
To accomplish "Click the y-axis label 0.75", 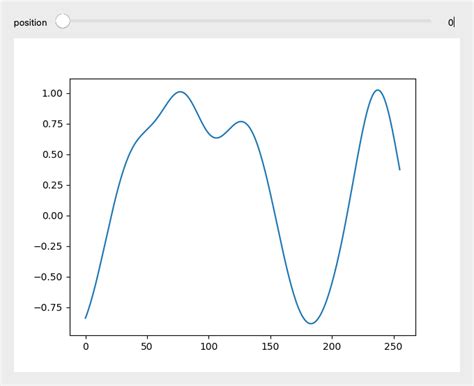I will coord(52,124).
